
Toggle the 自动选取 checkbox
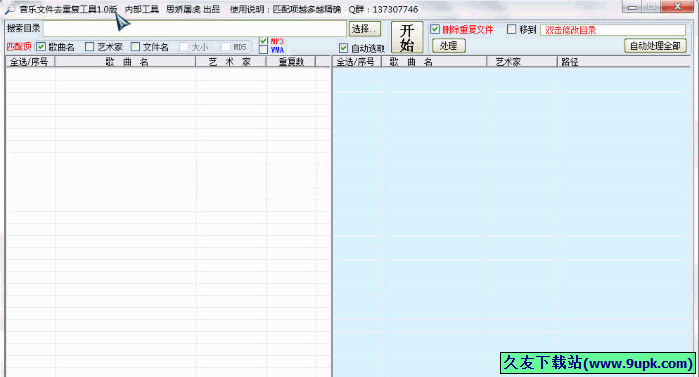[x=343, y=48]
